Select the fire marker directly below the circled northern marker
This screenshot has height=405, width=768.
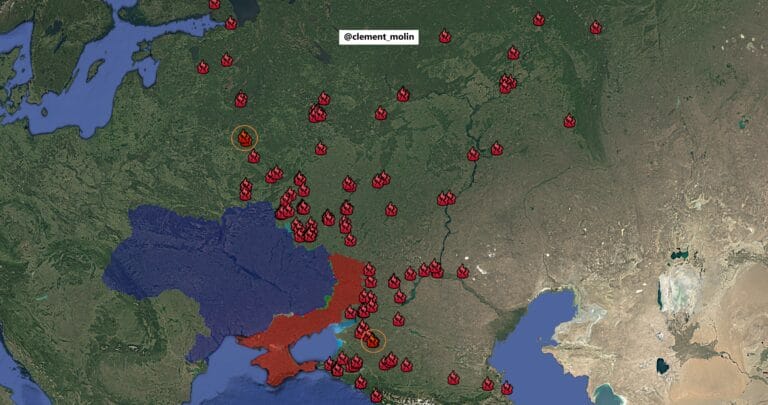[253, 157]
